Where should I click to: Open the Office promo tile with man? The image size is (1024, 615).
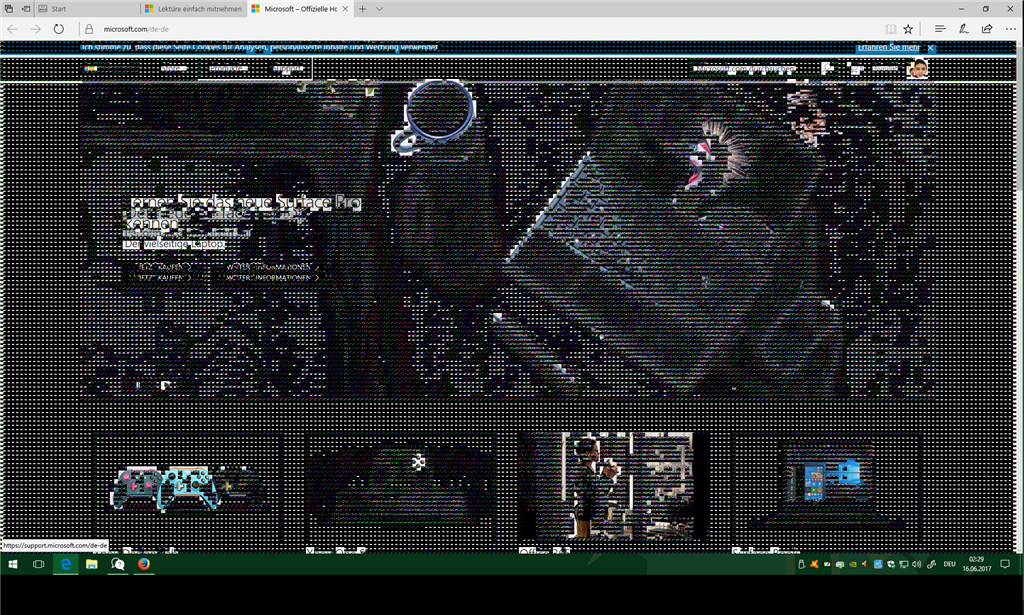[x=614, y=486]
